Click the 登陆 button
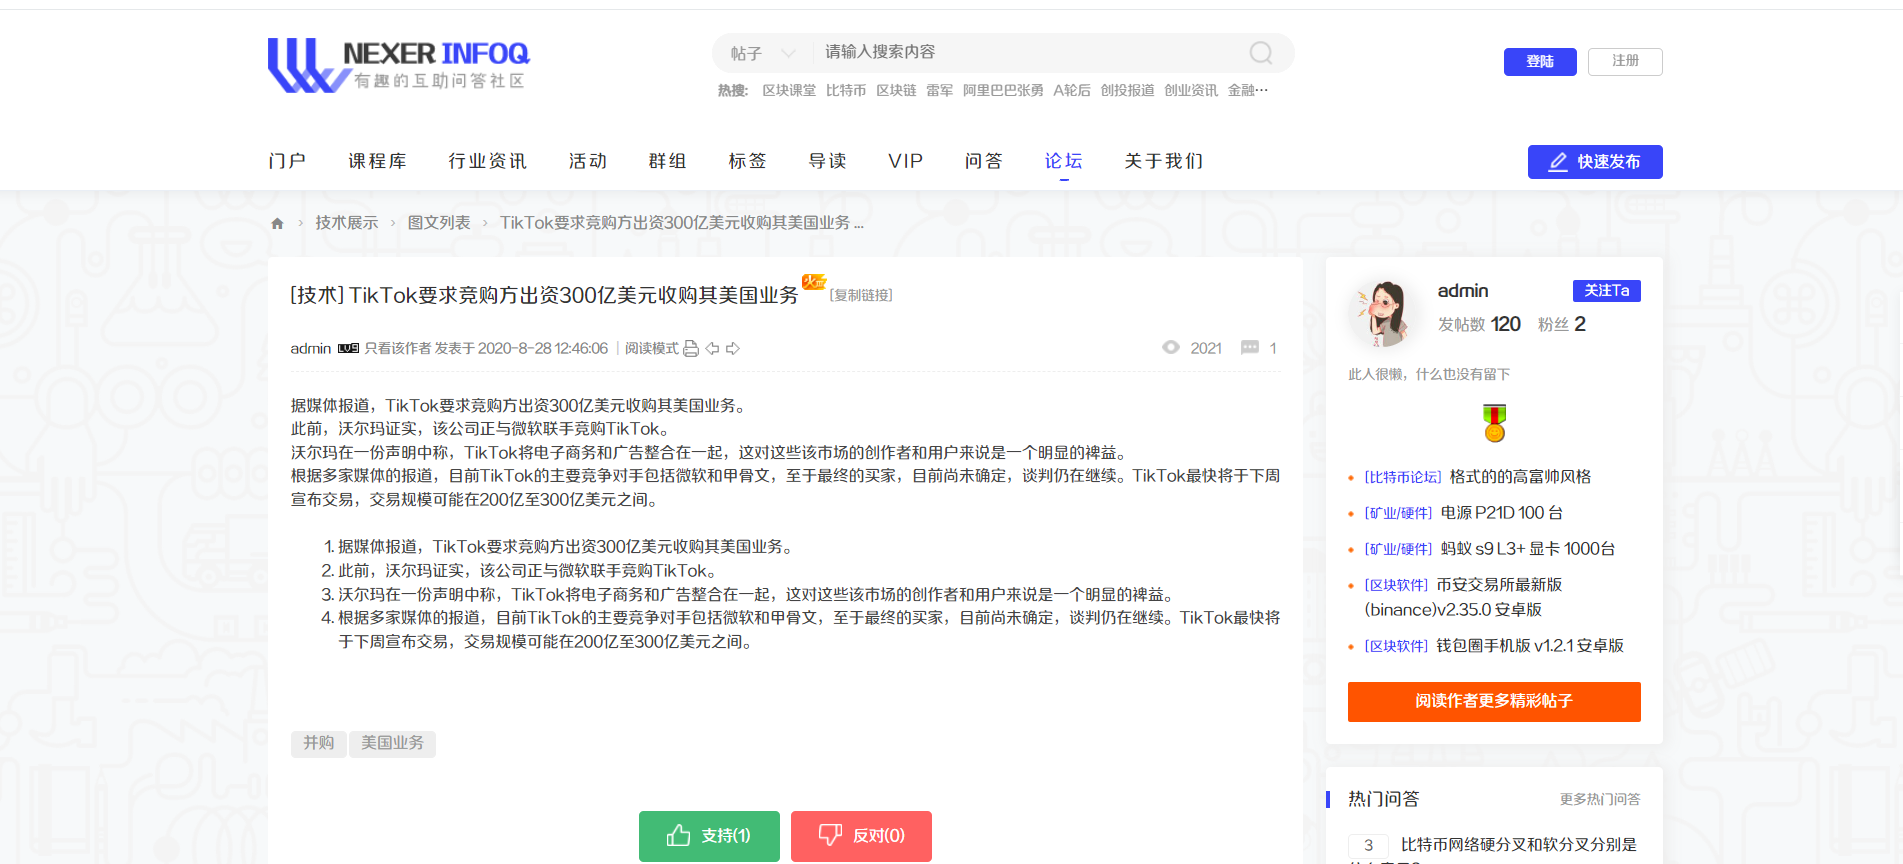The height and width of the screenshot is (864, 1903). click(x=1540, y=62)
